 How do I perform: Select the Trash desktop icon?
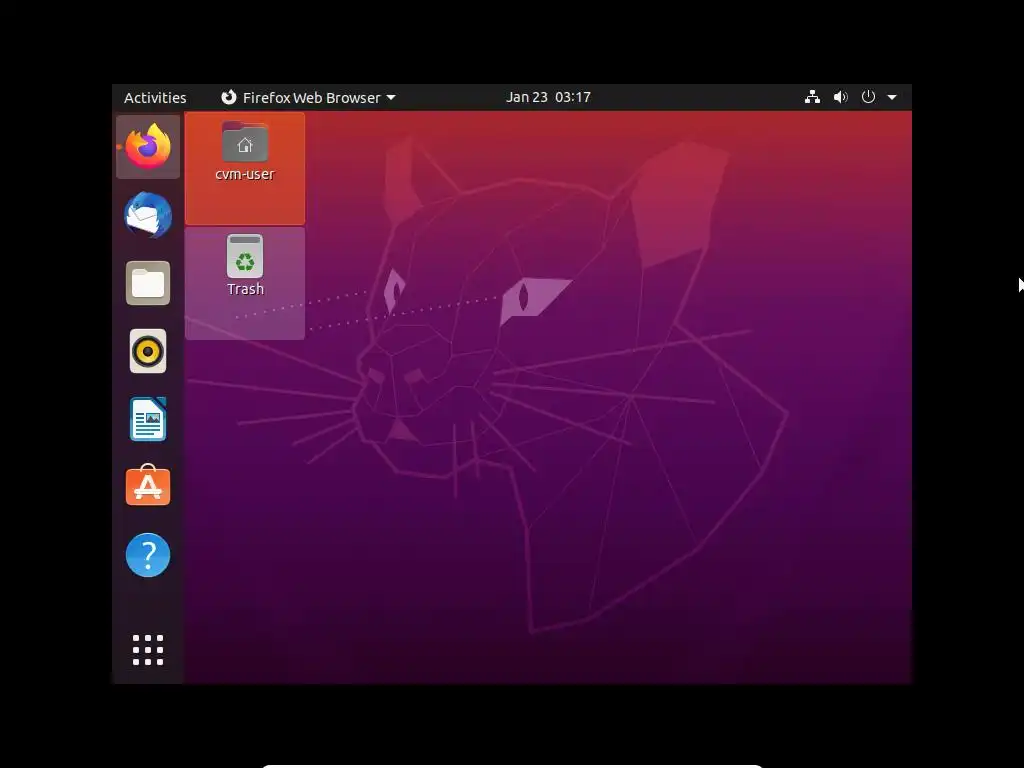click(245, 256)
